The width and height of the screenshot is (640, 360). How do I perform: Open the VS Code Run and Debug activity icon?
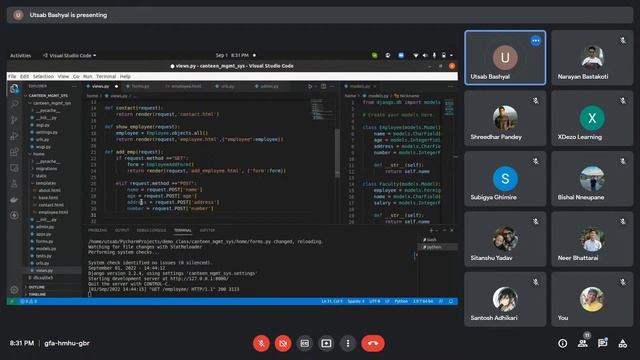coord(14,136)
